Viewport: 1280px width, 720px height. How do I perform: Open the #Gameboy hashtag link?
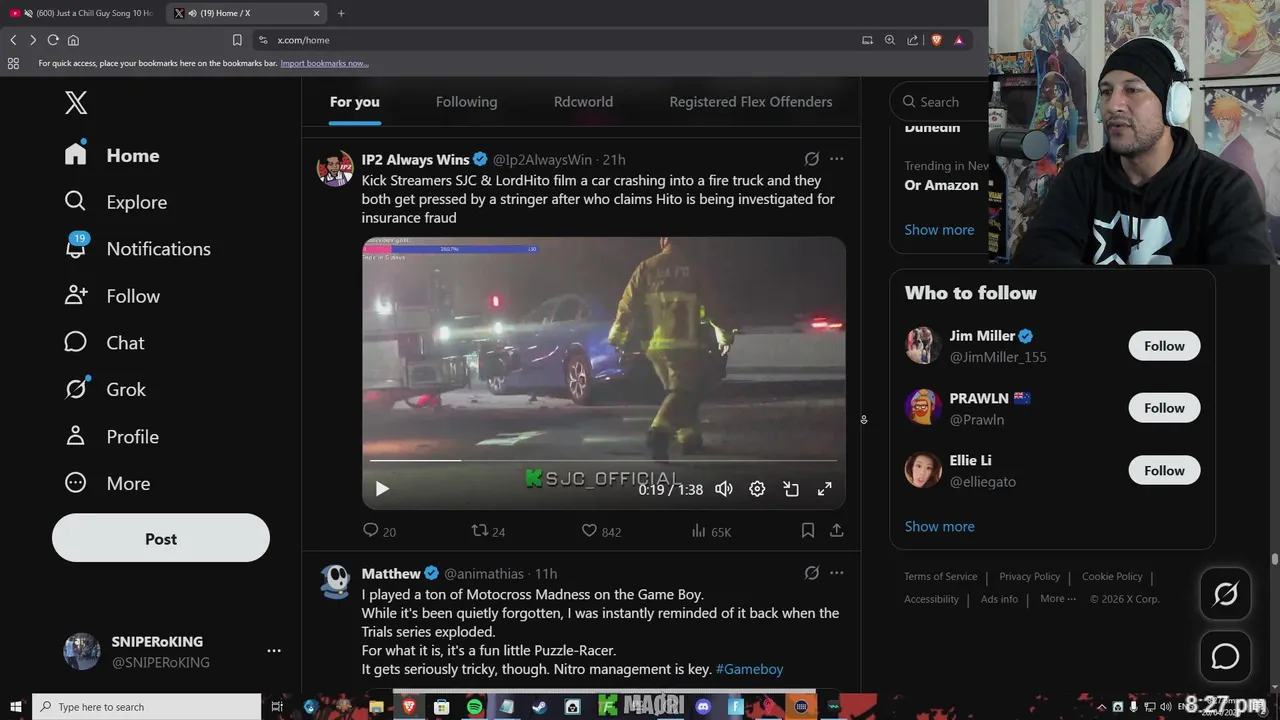click(750, 669)
